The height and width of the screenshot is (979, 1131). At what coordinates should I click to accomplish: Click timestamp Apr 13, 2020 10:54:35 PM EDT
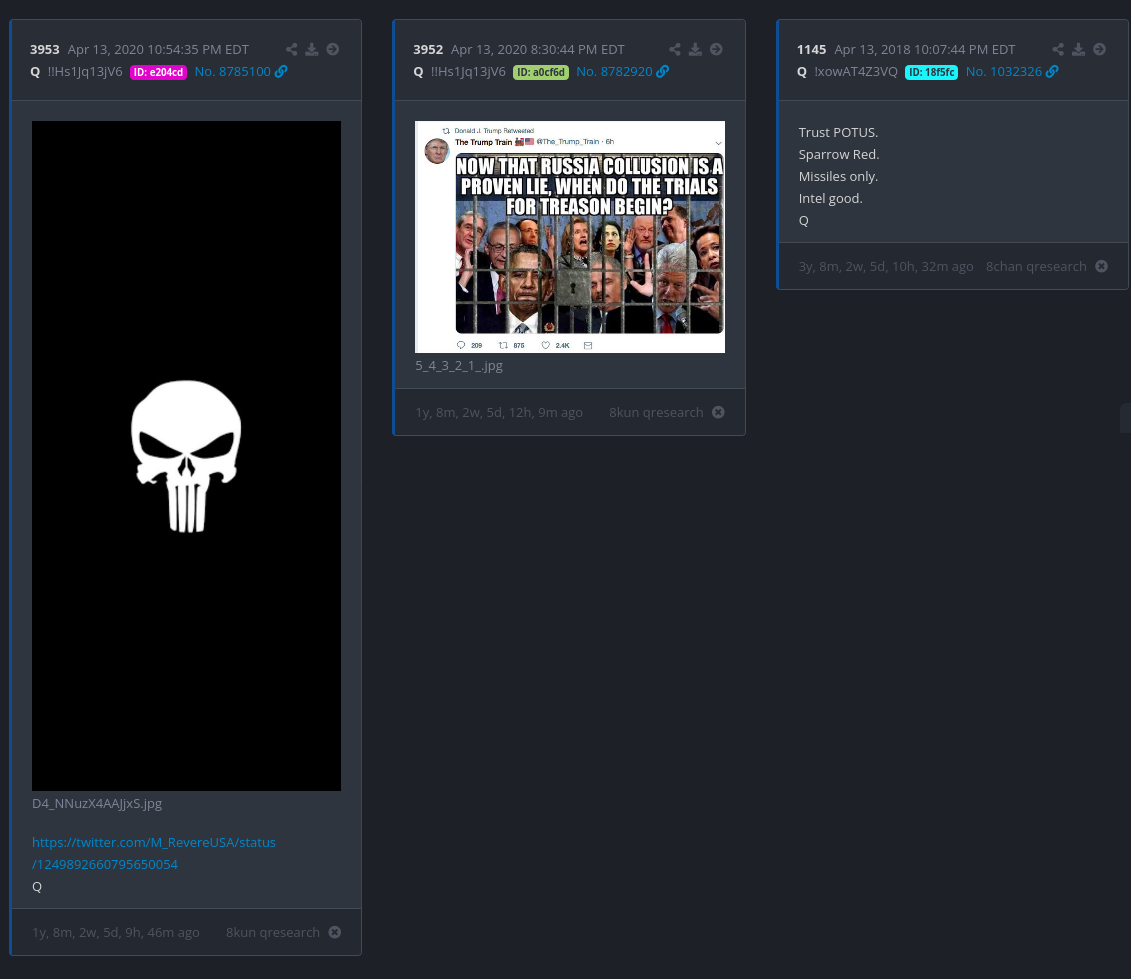click(158, 49)
